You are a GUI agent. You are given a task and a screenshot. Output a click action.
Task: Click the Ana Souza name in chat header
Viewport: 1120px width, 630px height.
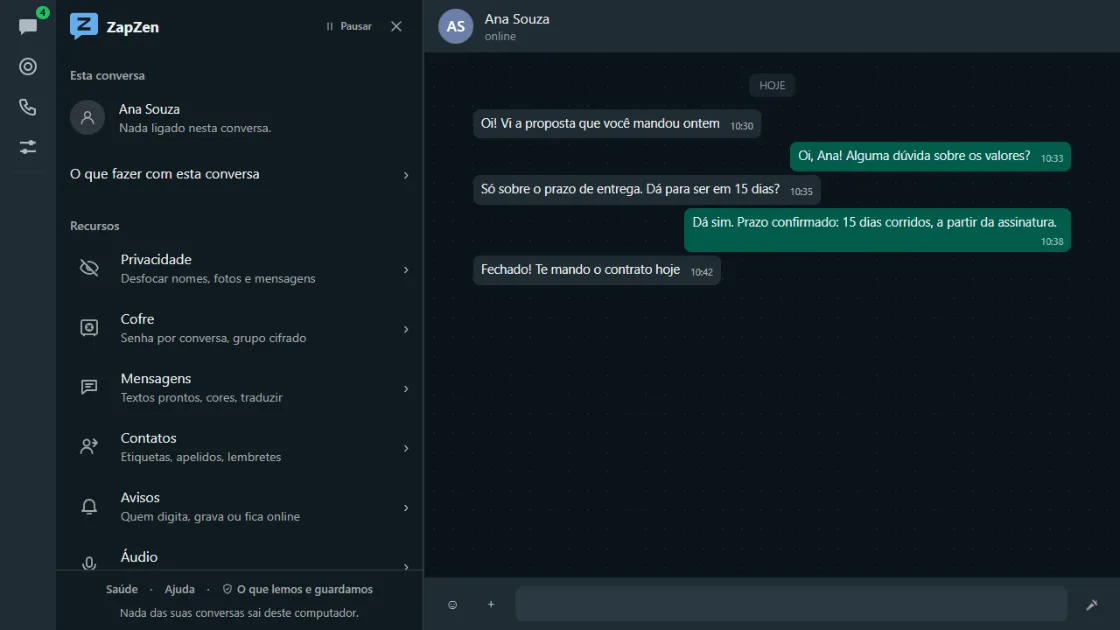coord(517,19)
